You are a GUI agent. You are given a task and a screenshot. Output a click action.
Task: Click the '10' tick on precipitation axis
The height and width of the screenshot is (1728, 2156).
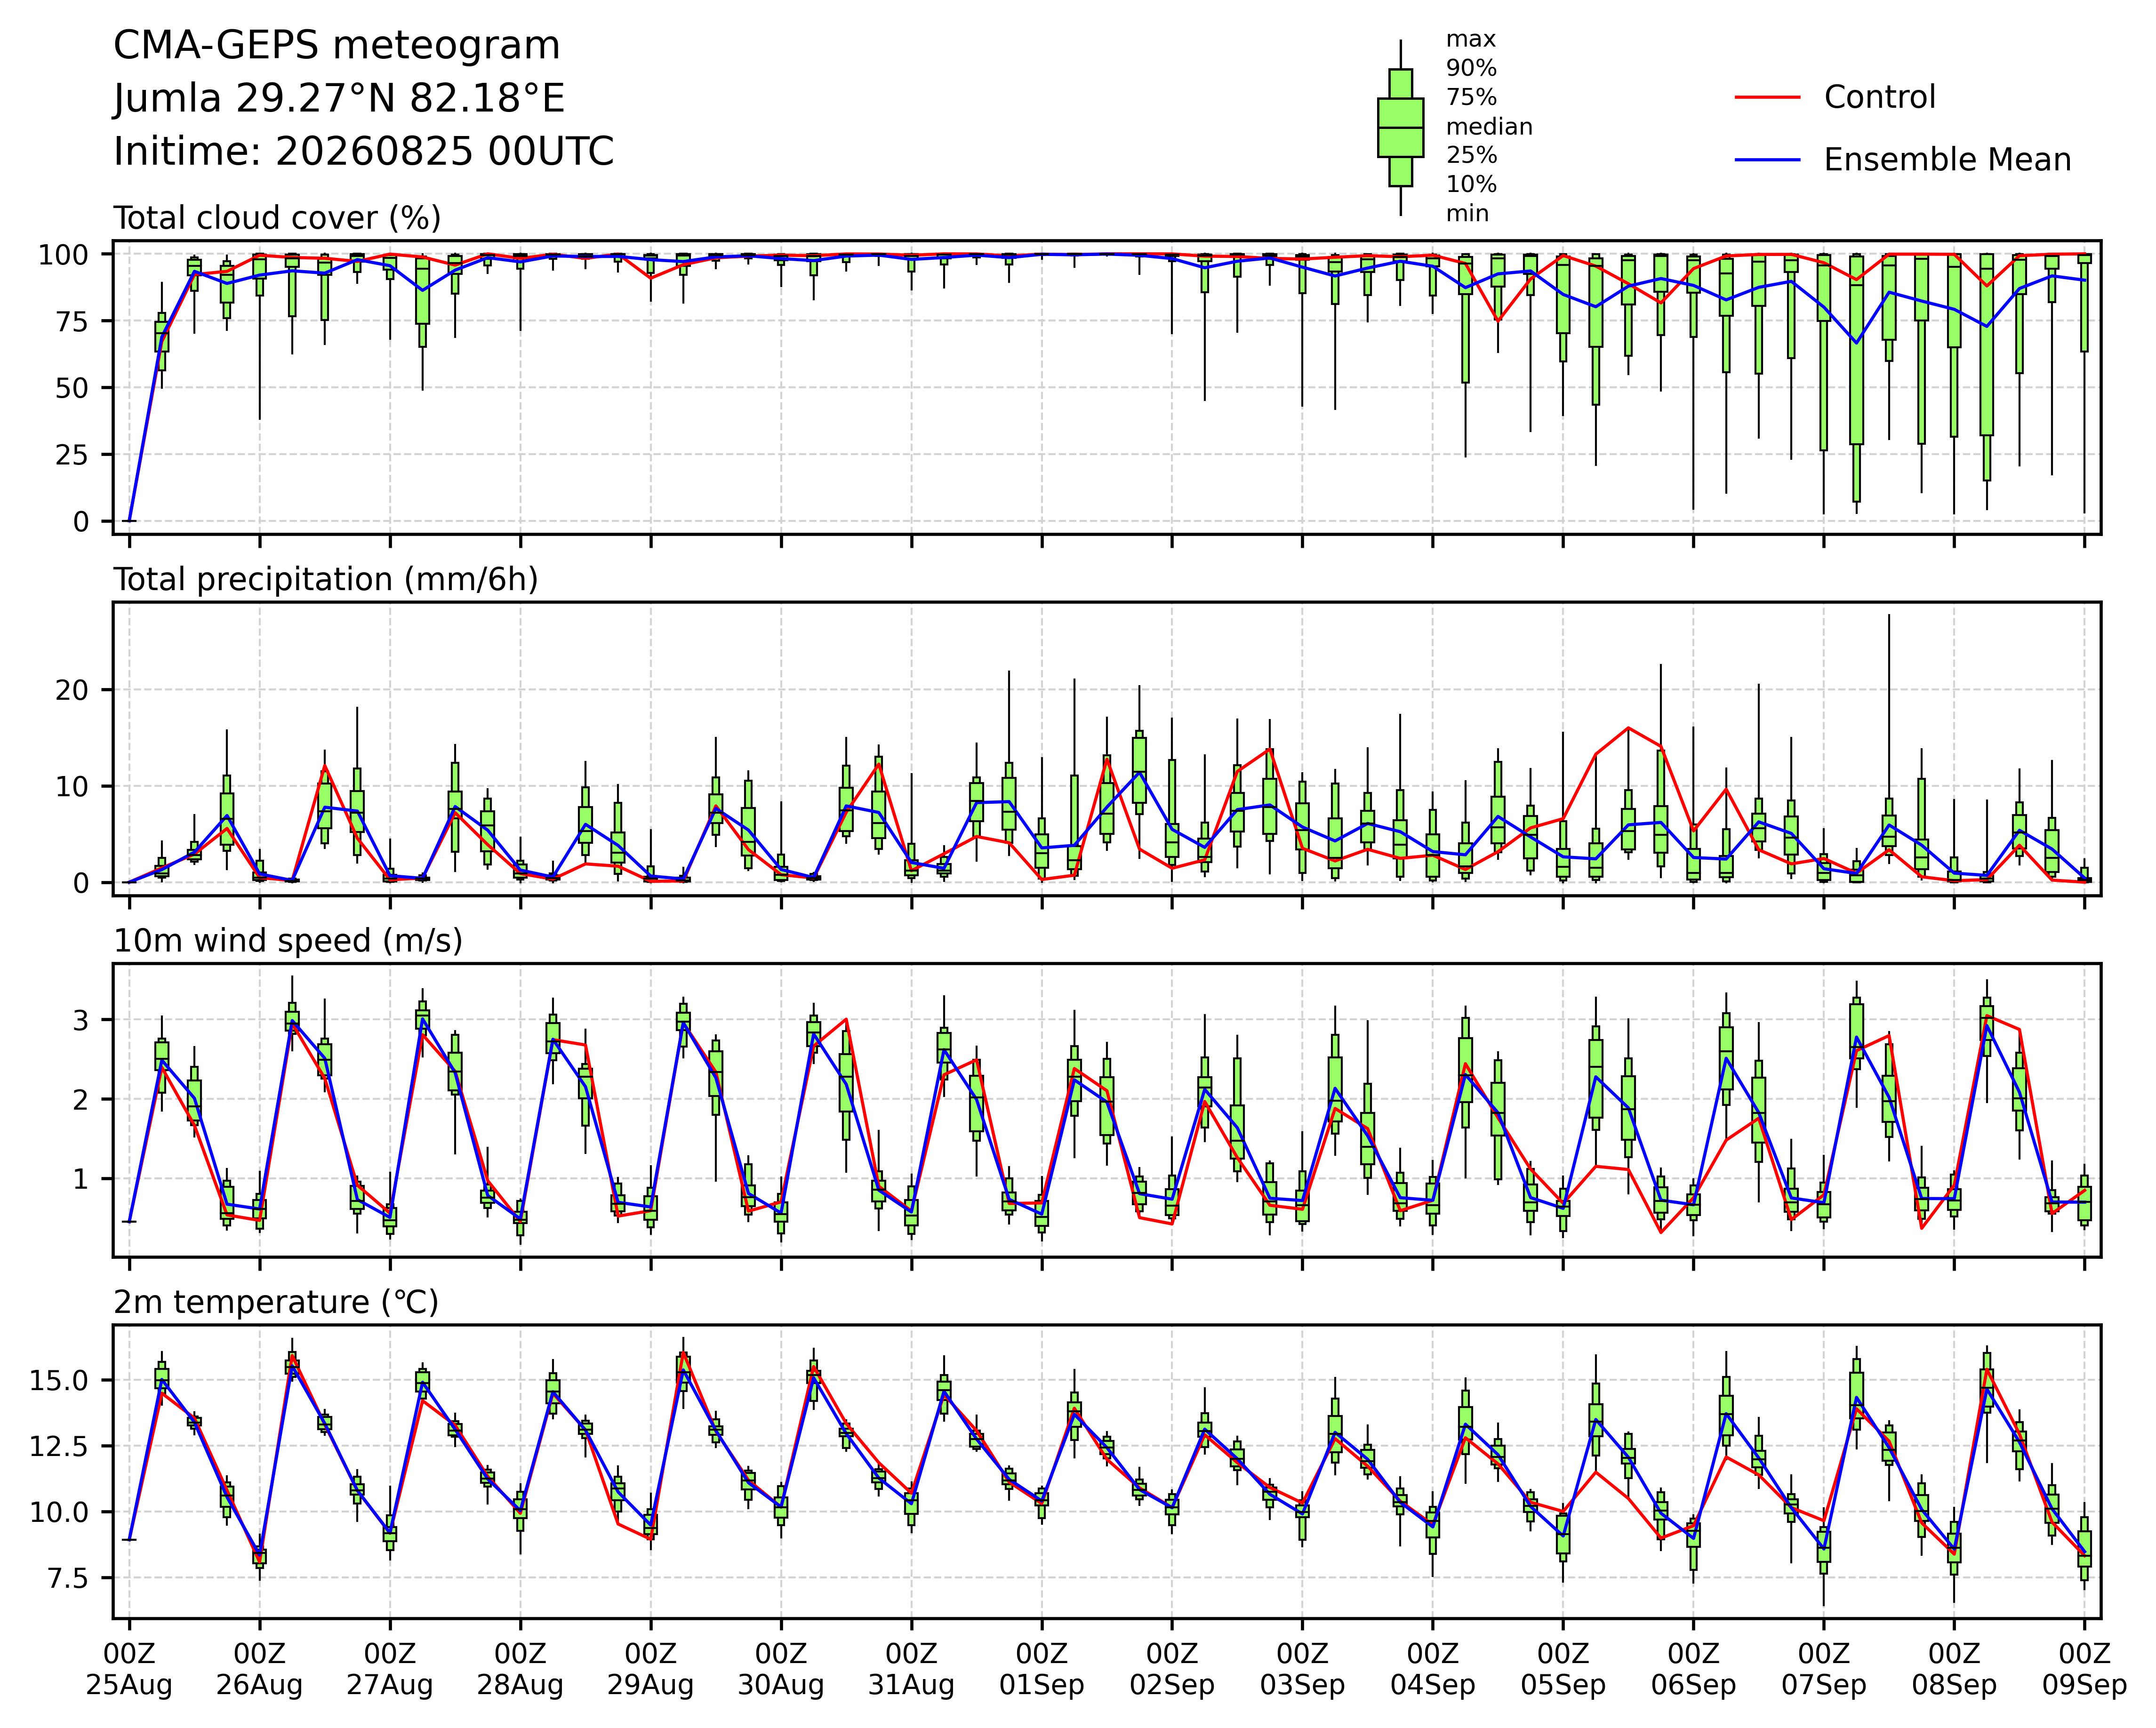point(72,787)
